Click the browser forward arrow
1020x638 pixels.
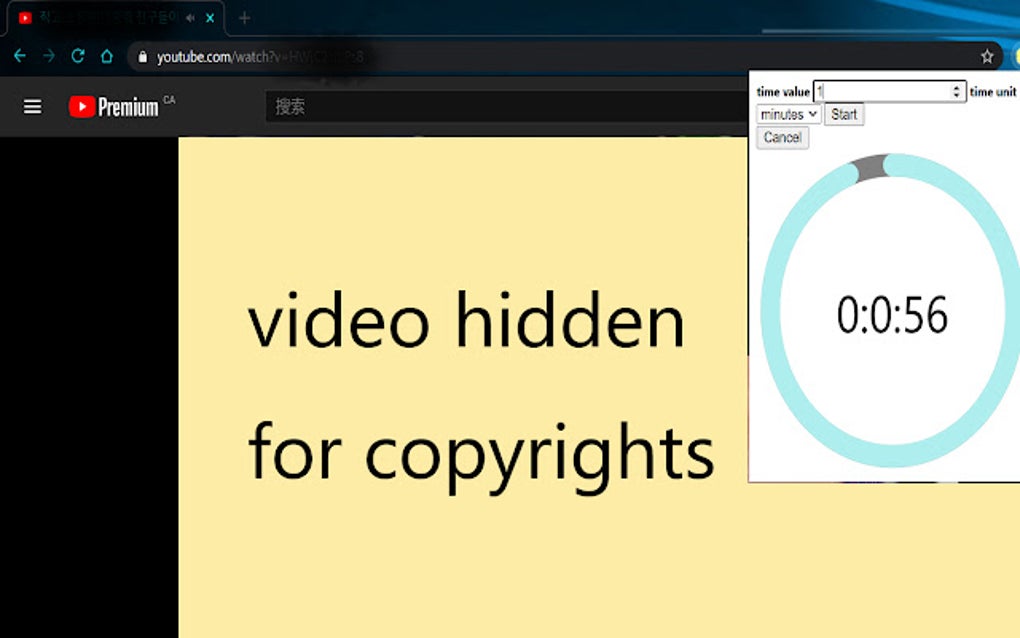pos(49,56)
